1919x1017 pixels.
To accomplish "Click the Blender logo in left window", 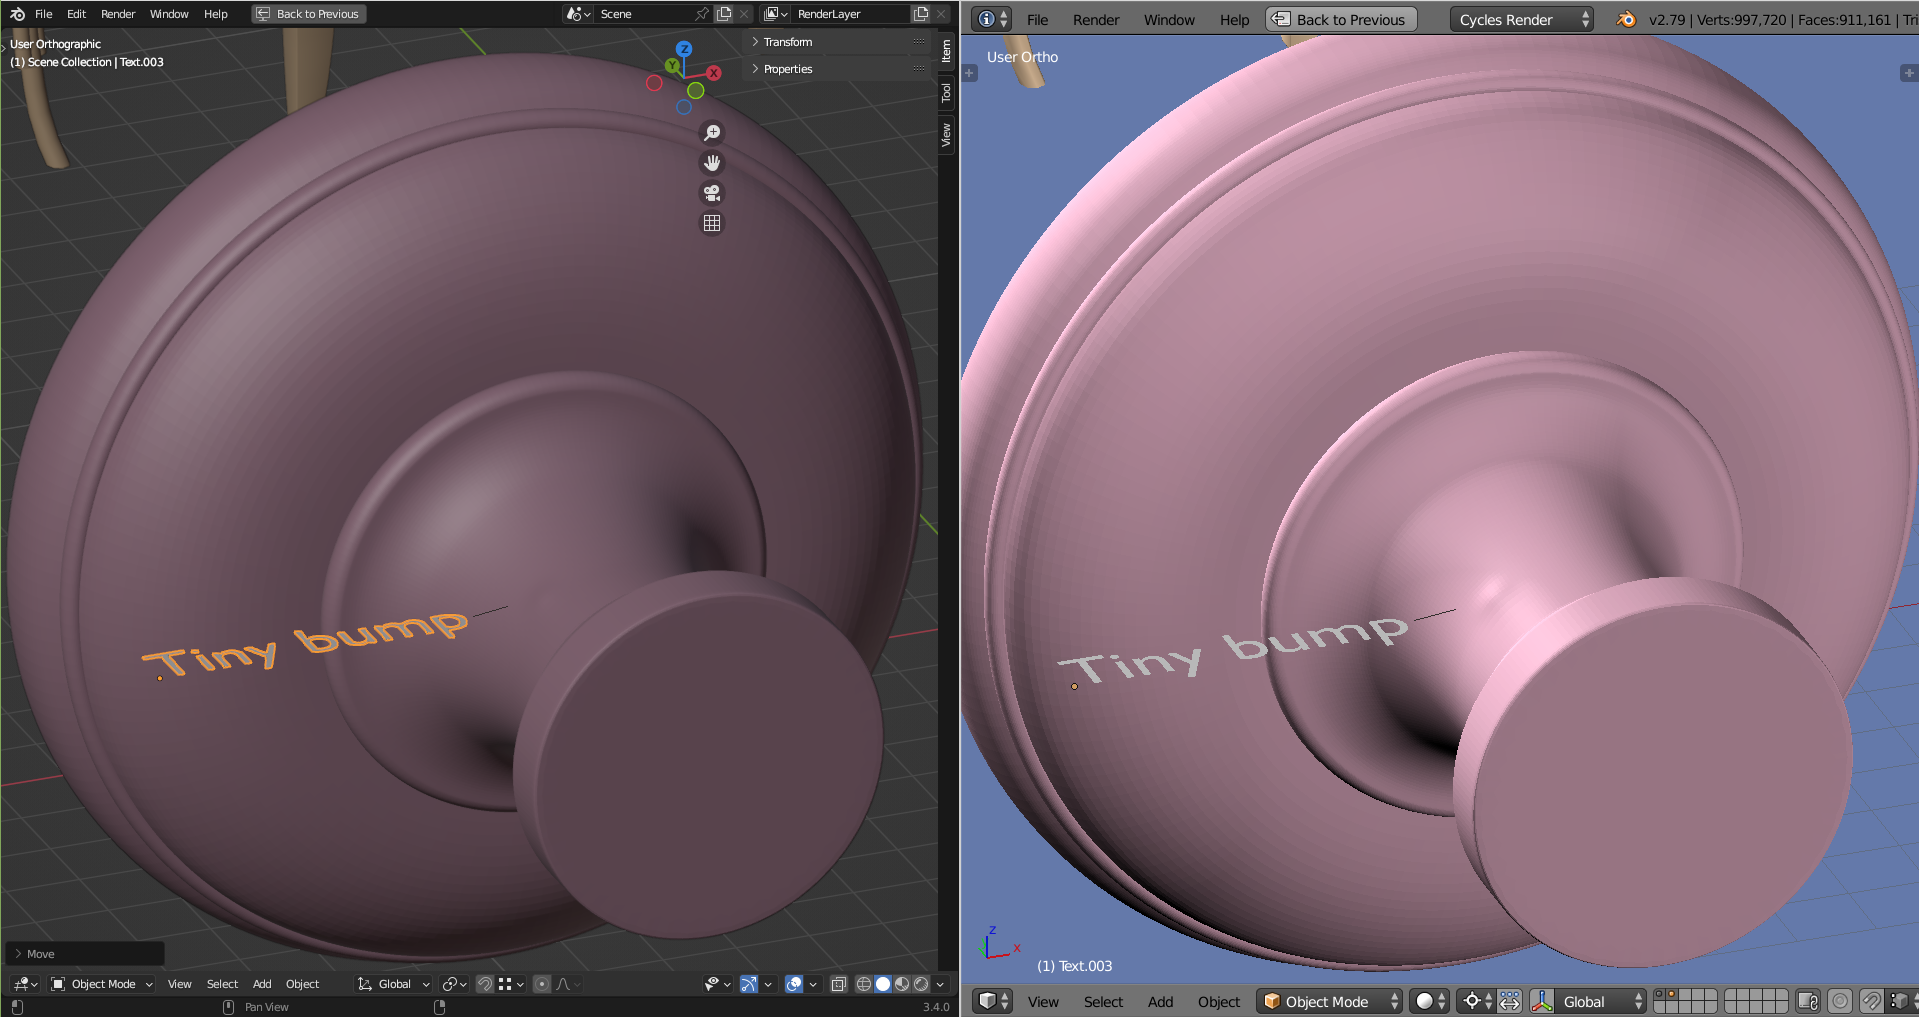I will [17, 14].
